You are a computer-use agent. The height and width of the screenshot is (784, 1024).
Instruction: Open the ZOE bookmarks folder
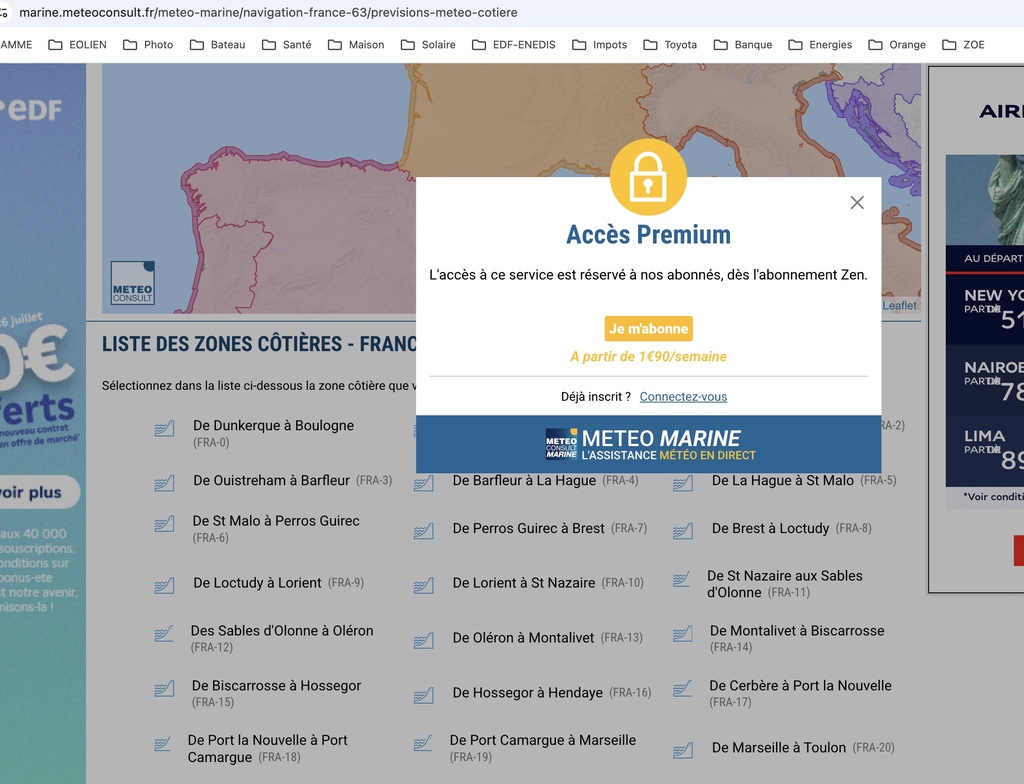click(x=963, y=44)
